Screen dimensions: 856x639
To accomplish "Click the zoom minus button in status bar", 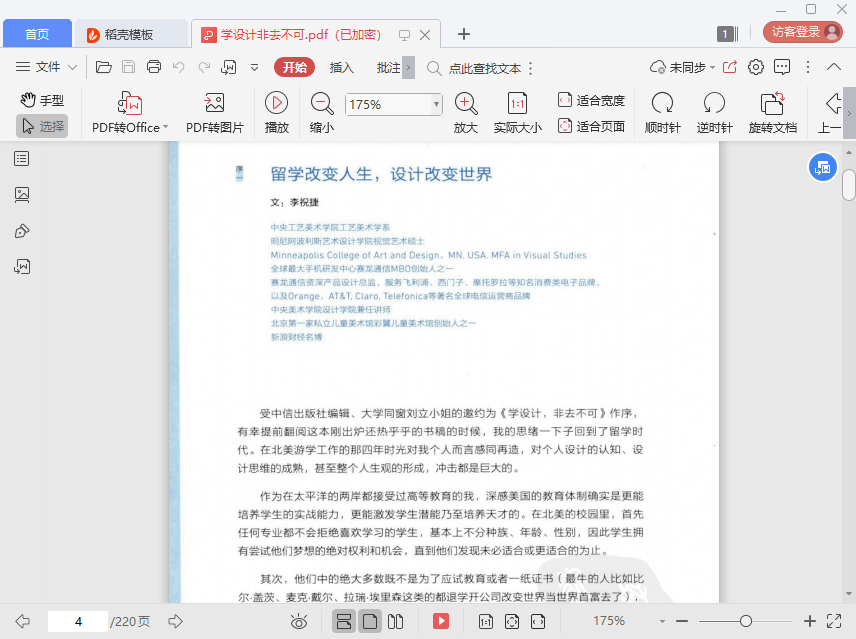I will coord(682,621).
